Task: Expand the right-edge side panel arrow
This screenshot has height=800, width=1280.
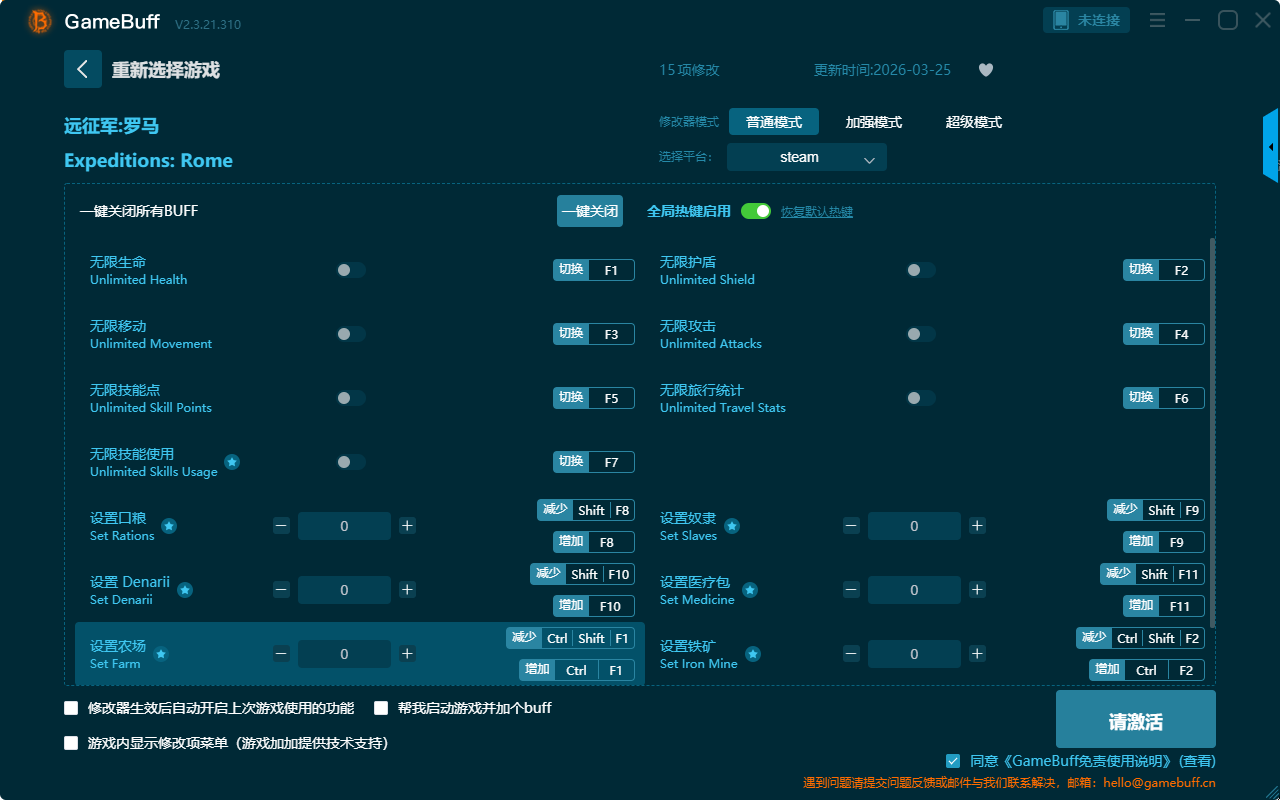Action: 1271,146
